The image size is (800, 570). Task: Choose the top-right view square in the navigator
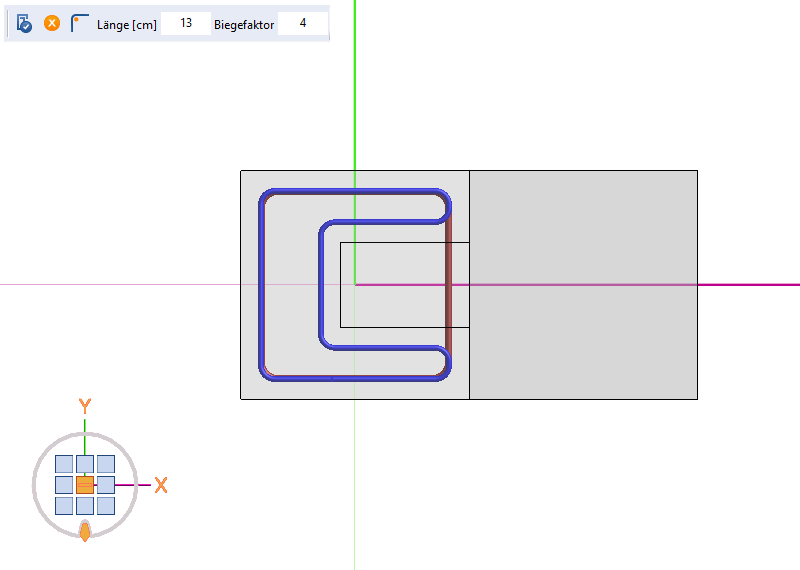click(106, 464)
